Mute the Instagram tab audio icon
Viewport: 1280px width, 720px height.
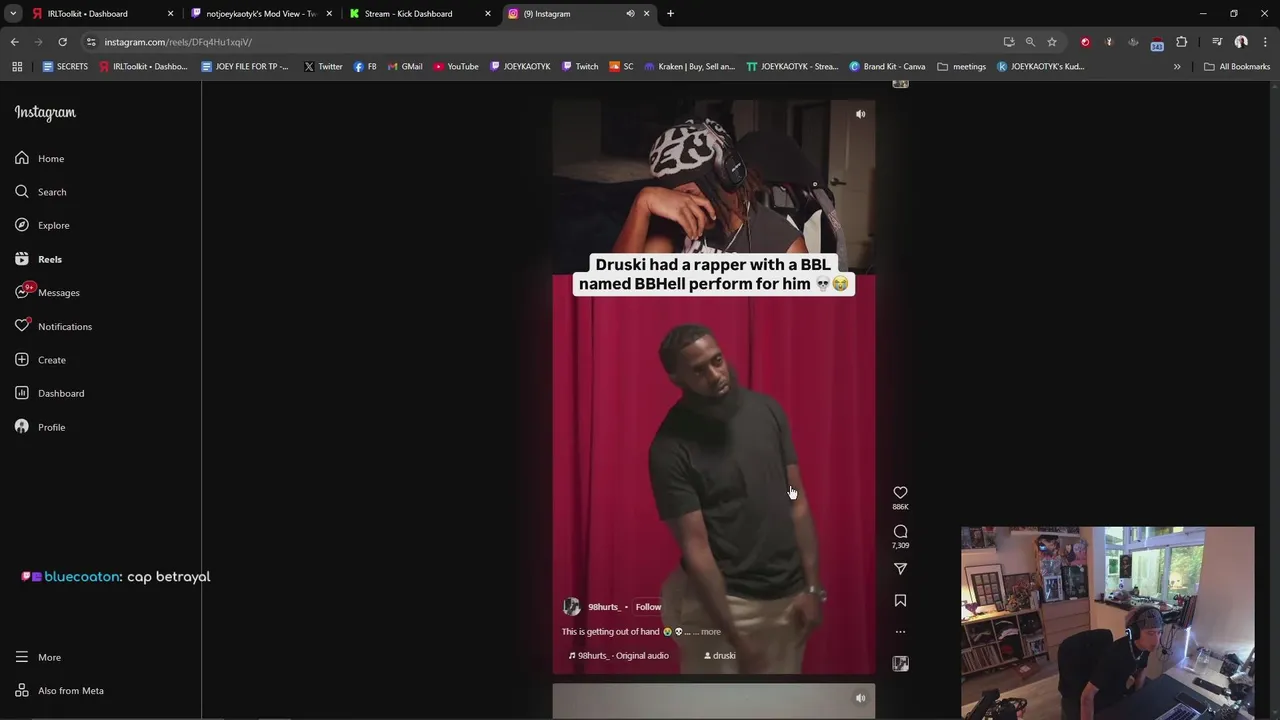pyautogui.click(x=630, y=14)
